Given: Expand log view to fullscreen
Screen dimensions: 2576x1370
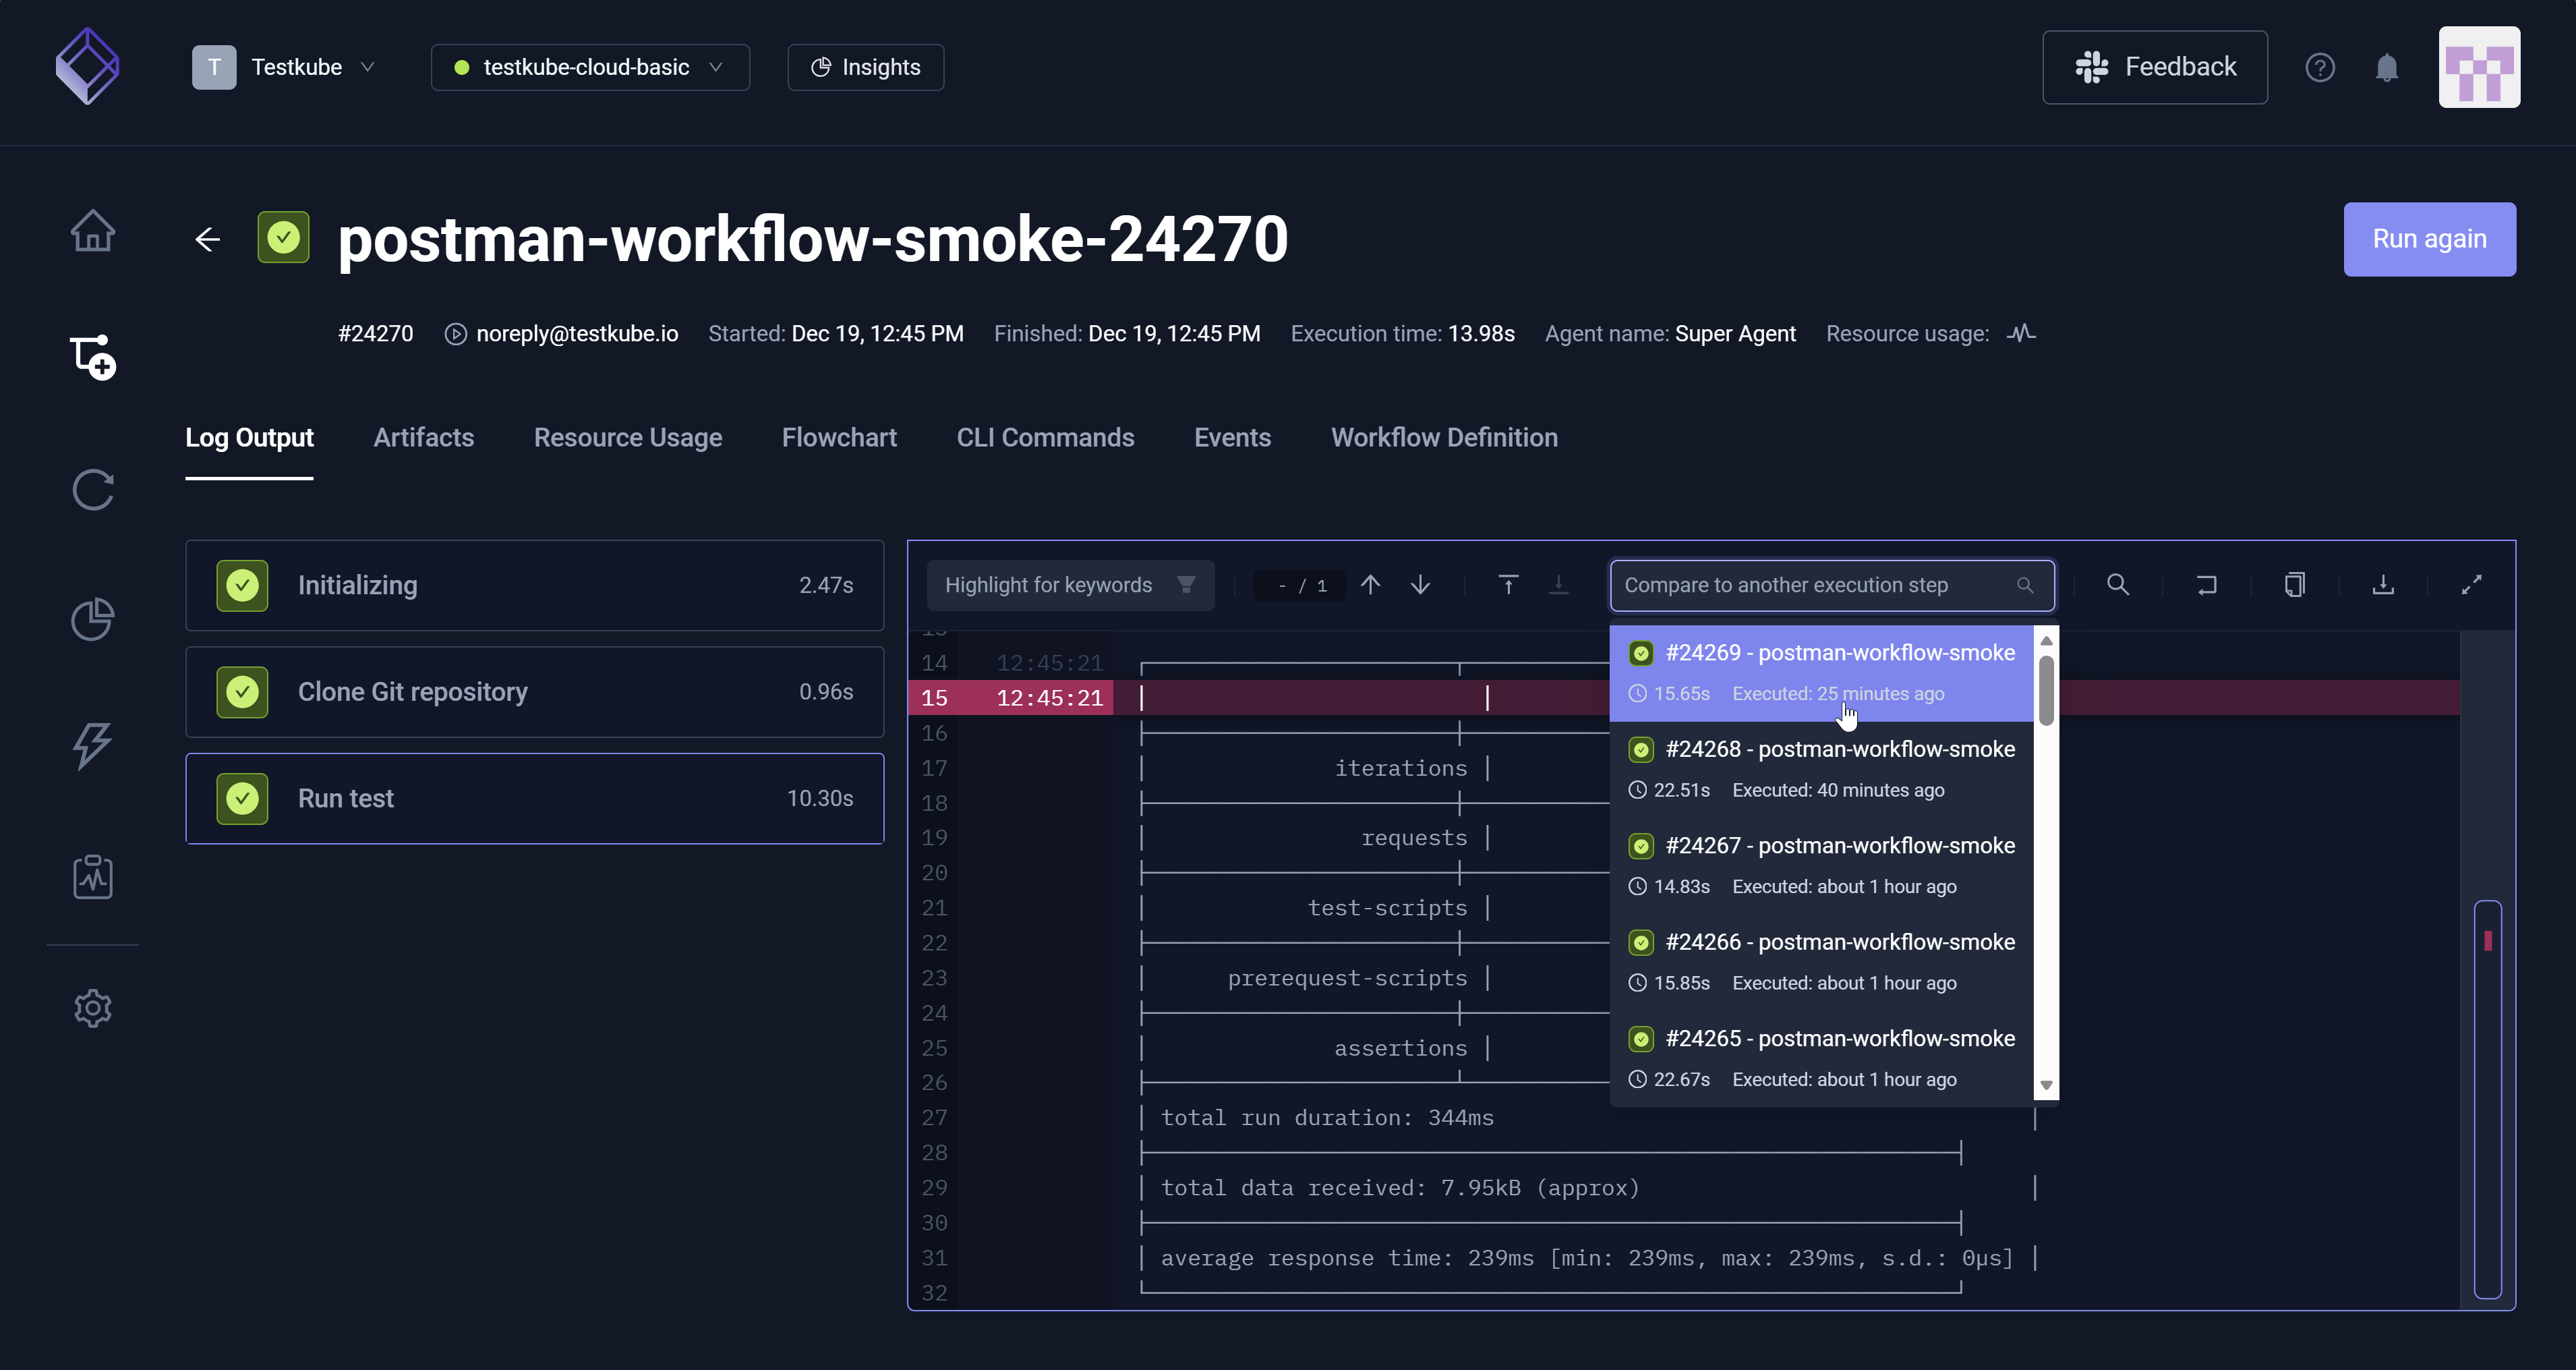Looking at the screenshot, I should [x=2471, y=585].
